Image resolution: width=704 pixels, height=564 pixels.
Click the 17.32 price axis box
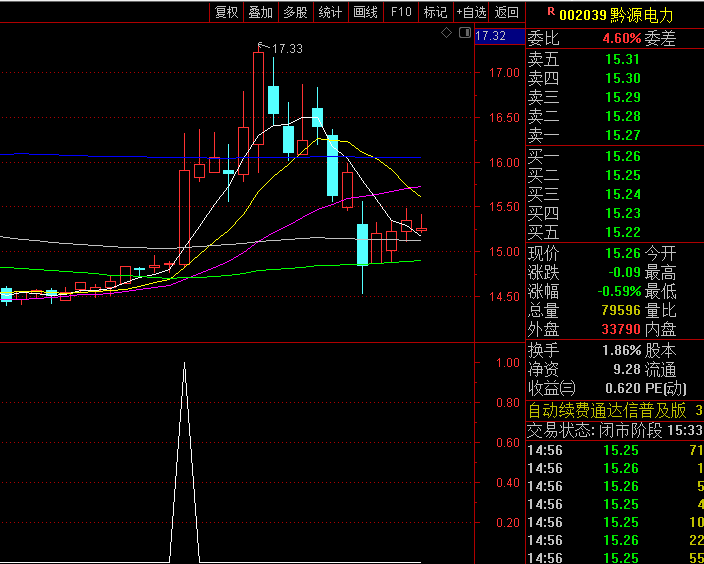(500, 36)
